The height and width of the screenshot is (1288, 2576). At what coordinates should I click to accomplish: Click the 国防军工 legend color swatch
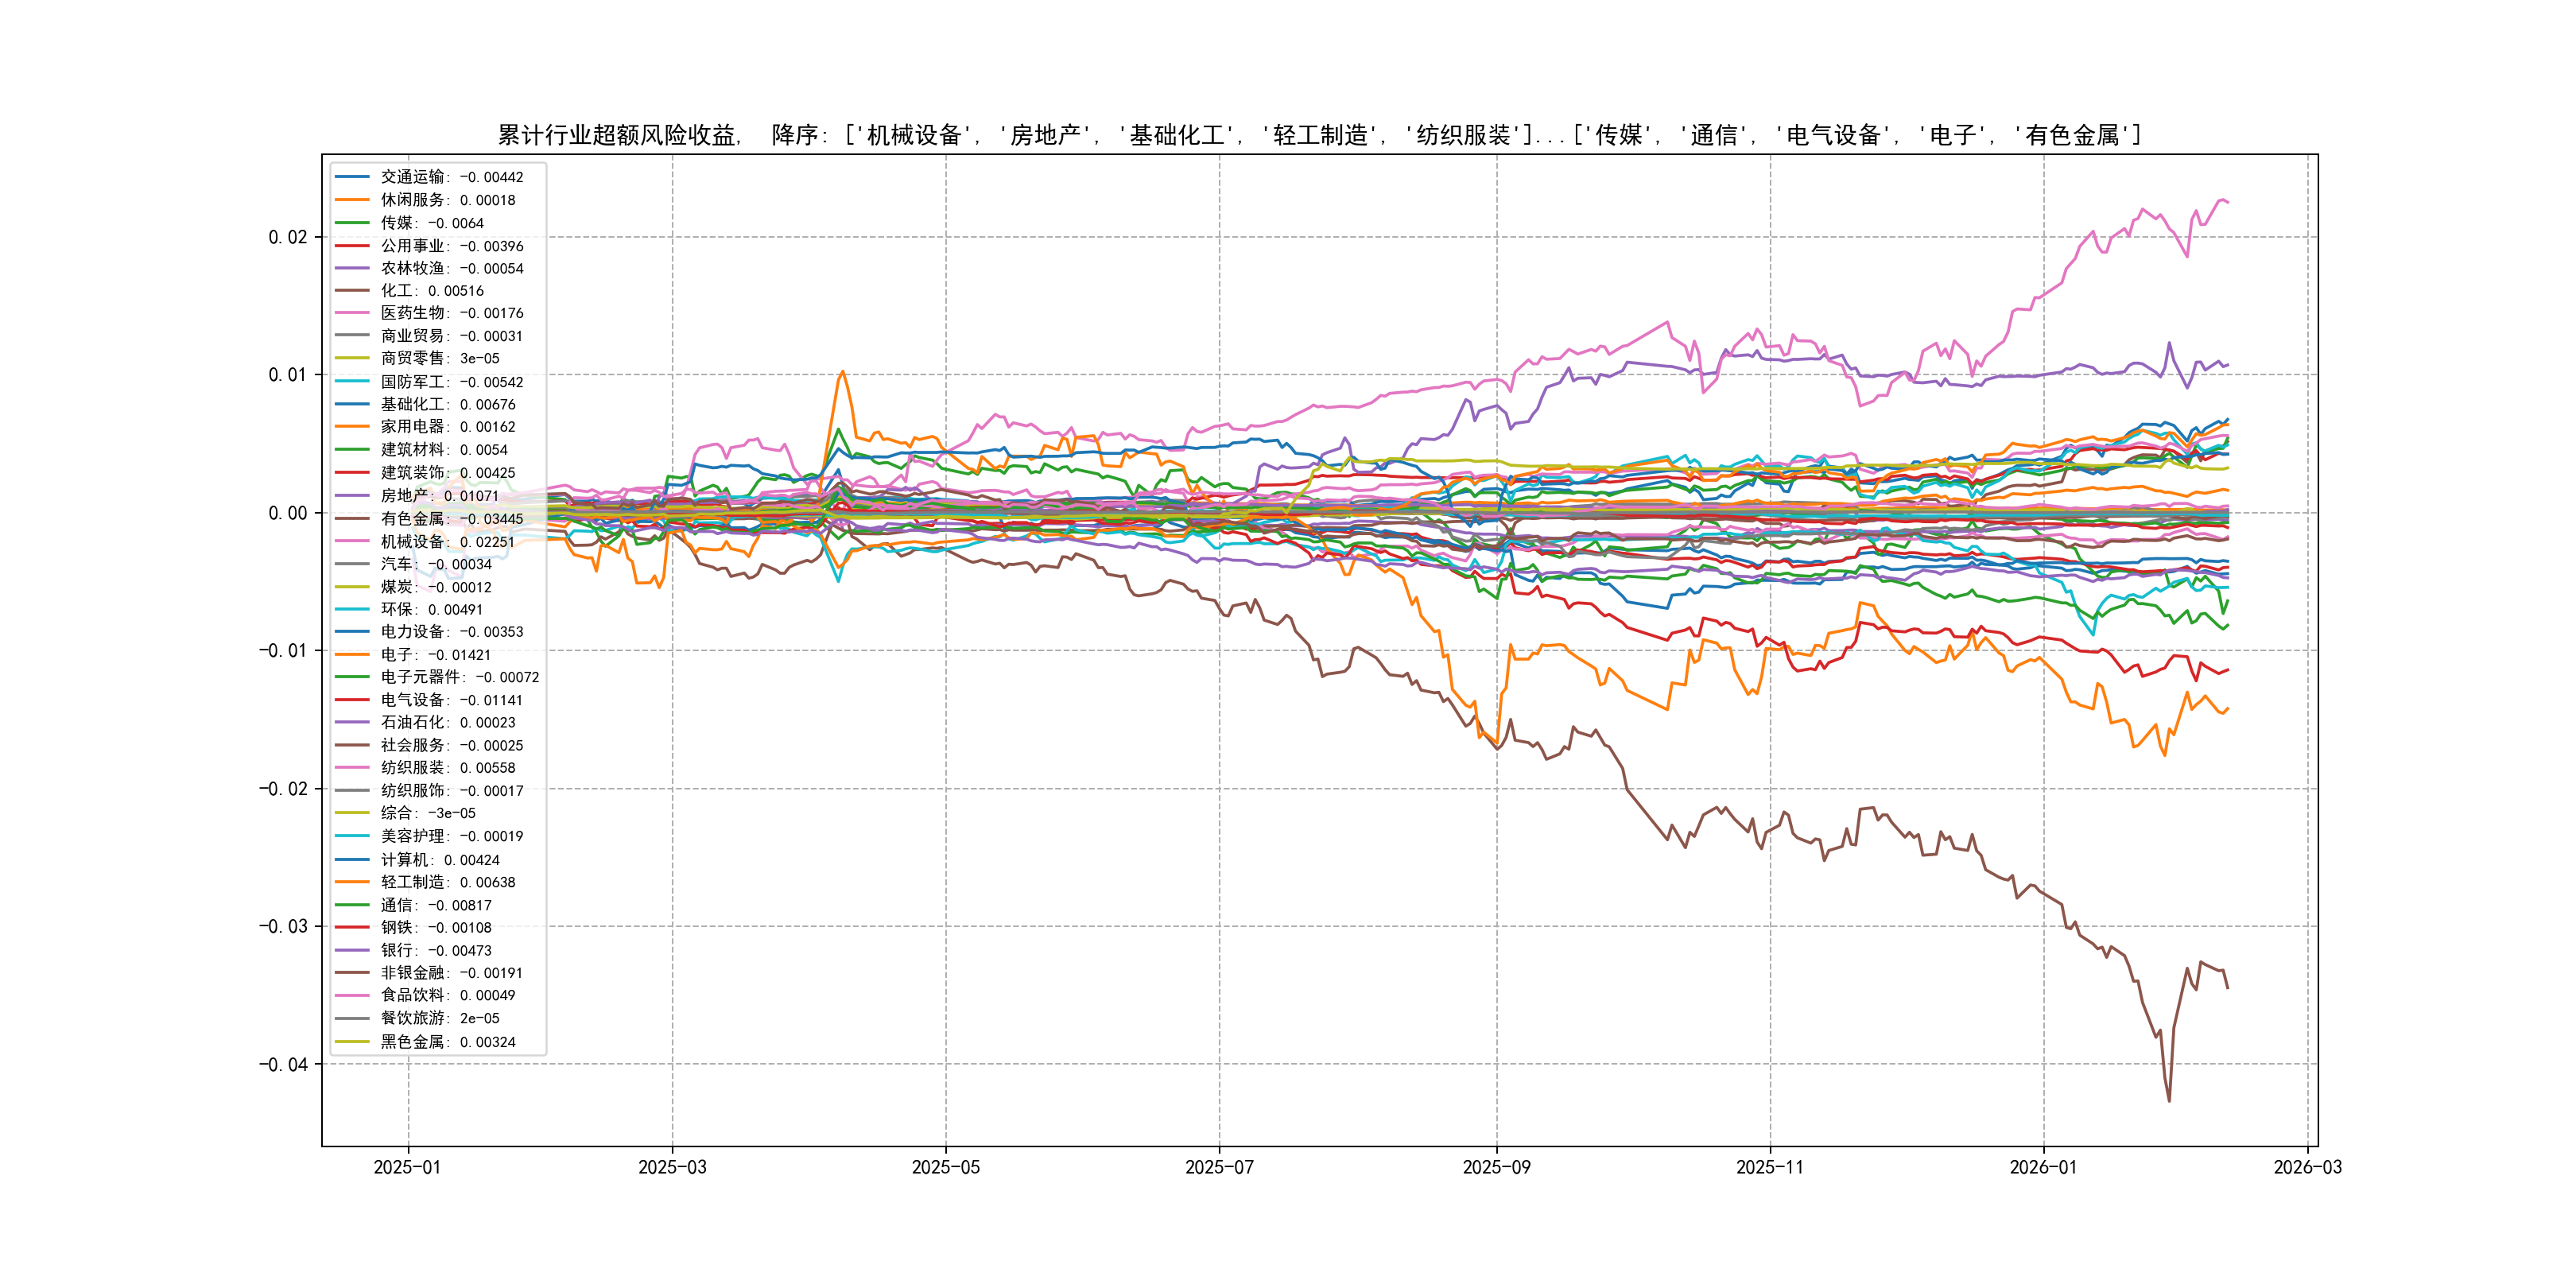pos(352,382)
